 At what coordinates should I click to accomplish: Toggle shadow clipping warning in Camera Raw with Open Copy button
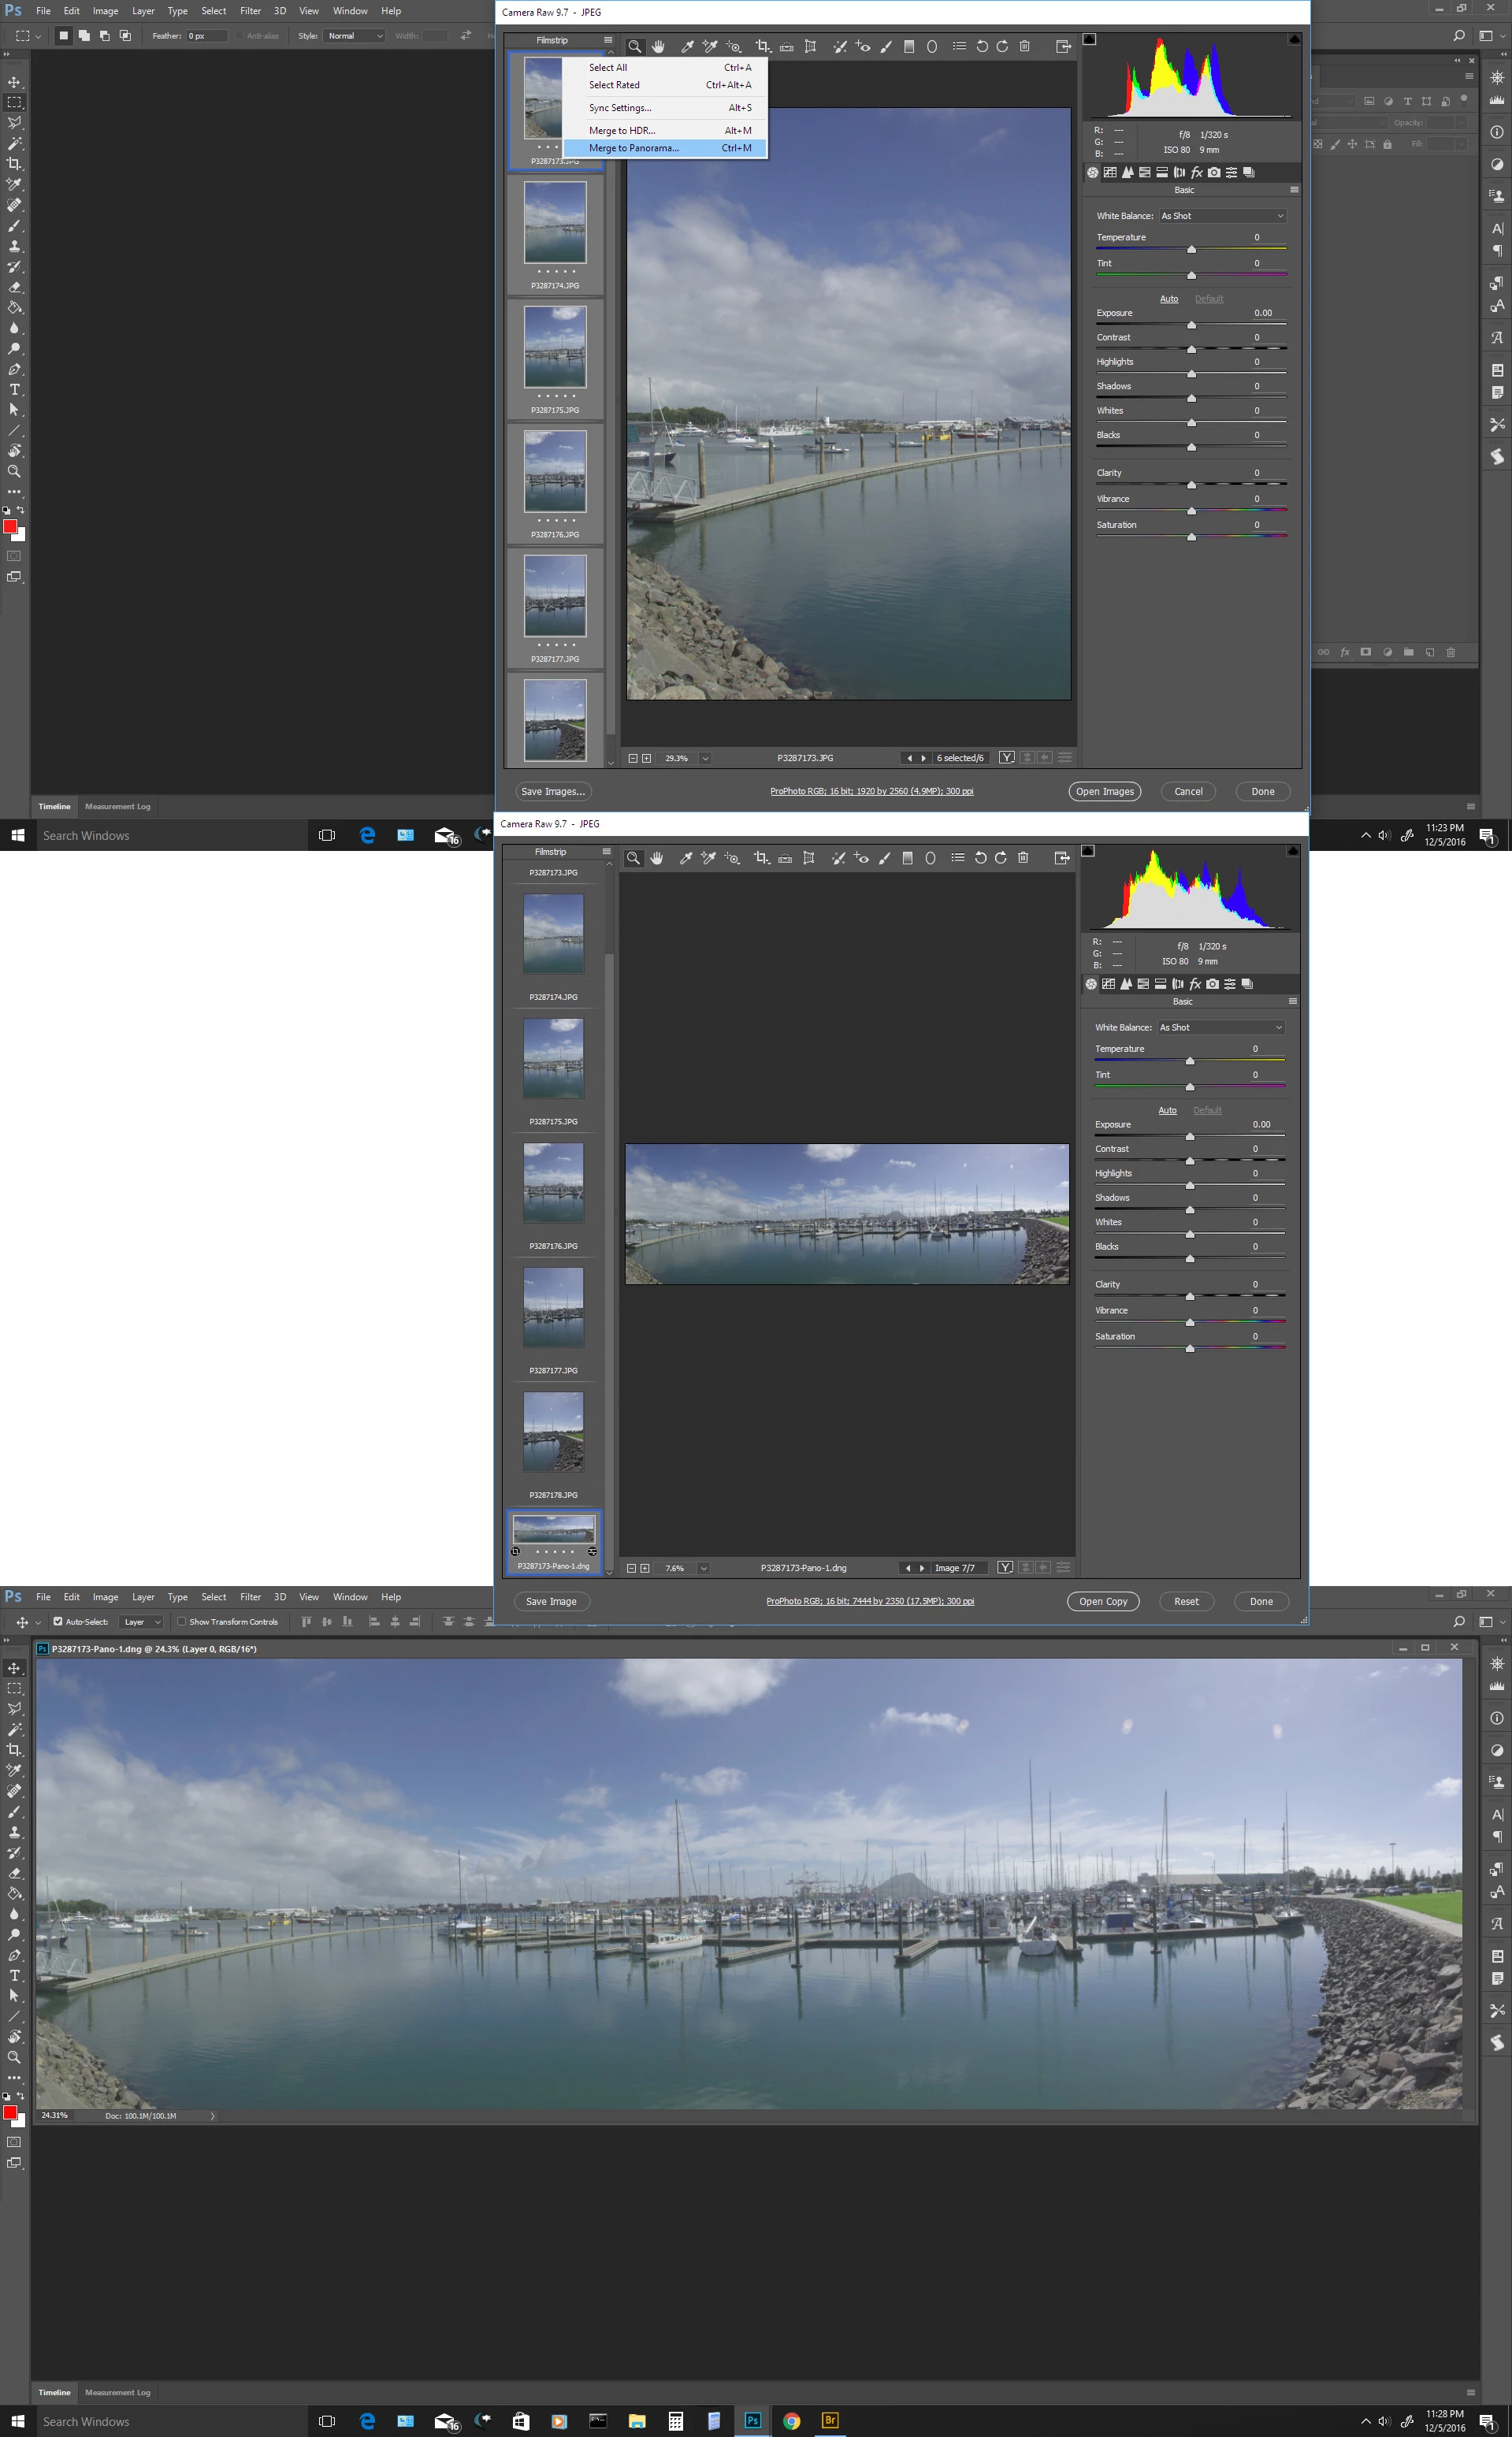pyautogui.click(x=1088, y=851)
